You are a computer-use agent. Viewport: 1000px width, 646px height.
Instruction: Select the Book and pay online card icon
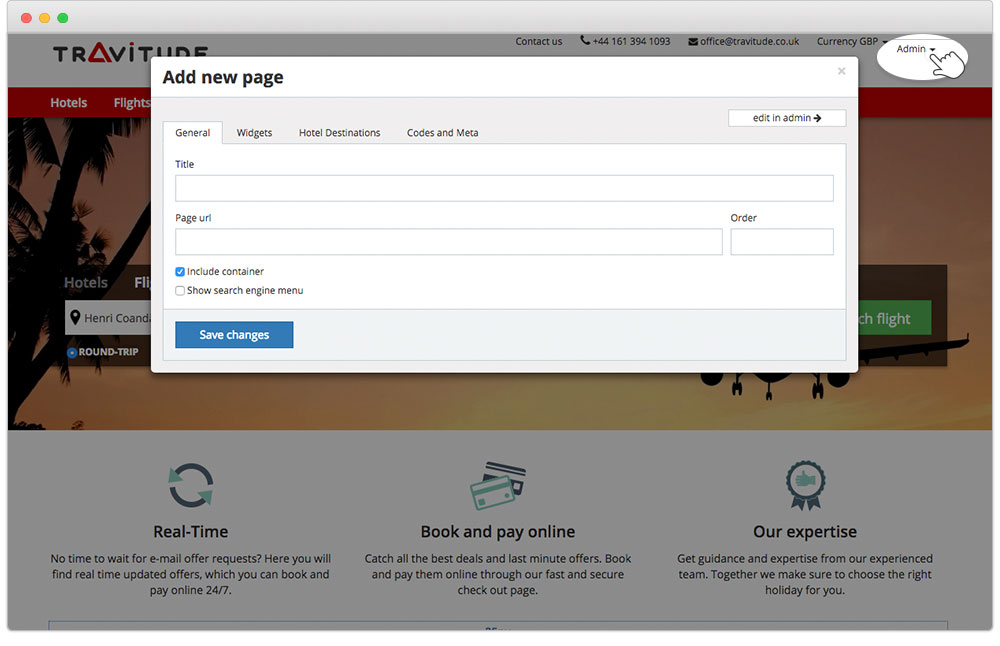pyautogui.click(x=497, y=484)
